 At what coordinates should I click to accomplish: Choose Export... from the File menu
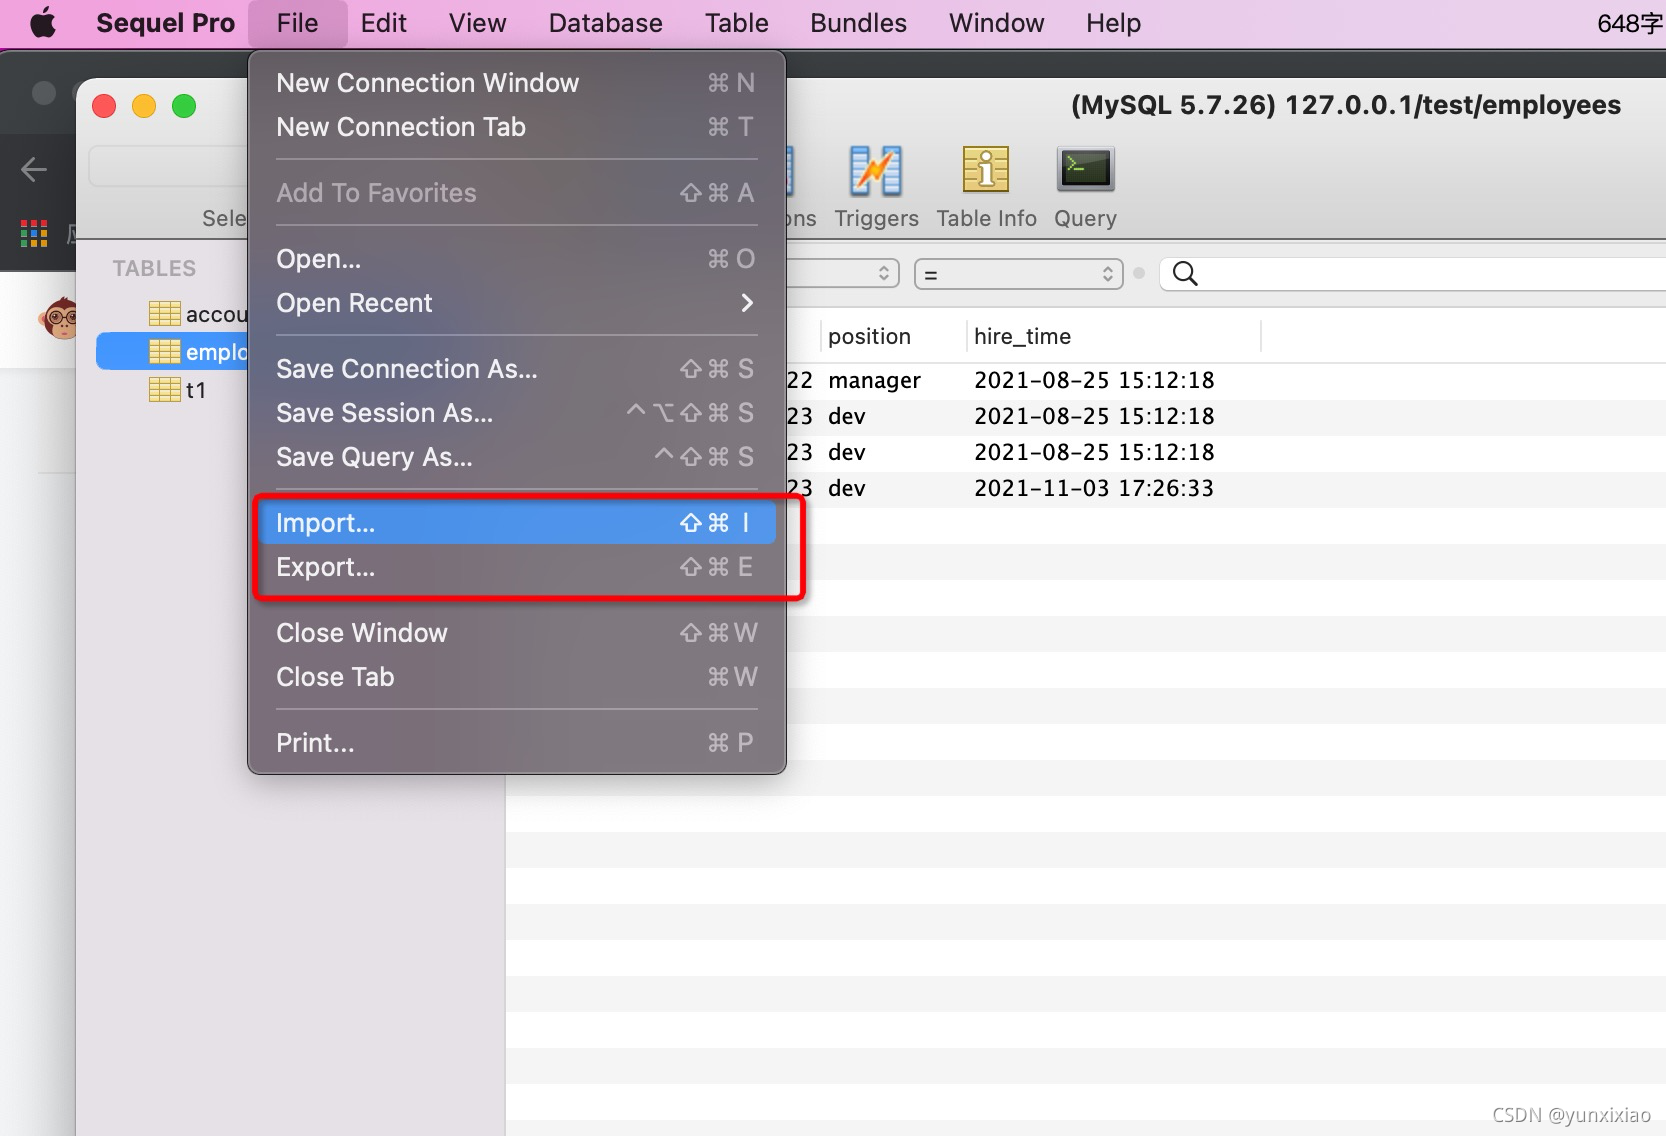(x=326, y=567)
